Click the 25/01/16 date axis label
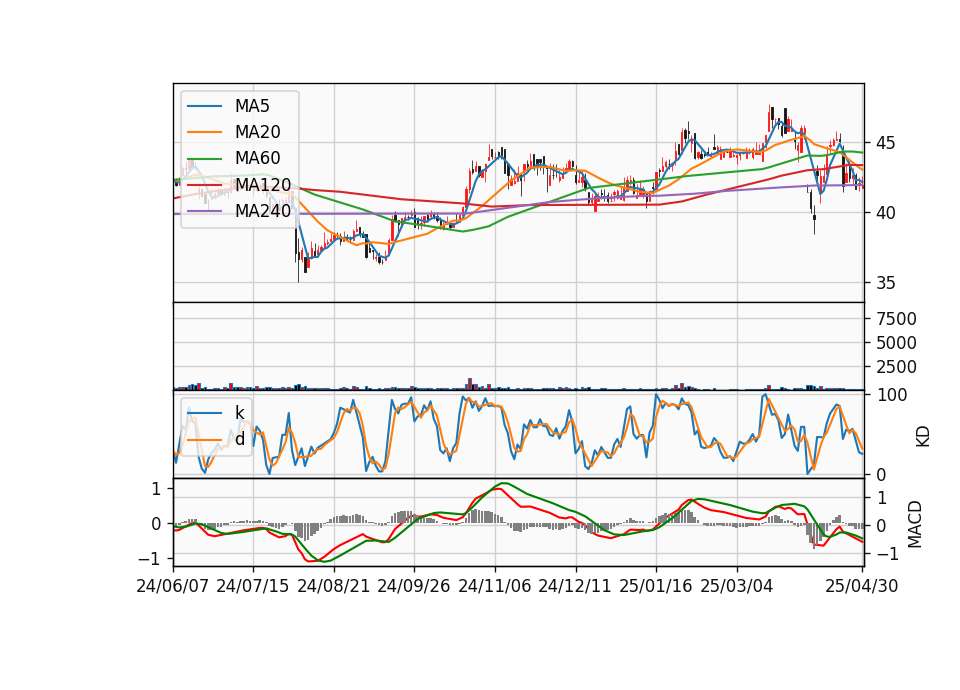 (656, 586)
